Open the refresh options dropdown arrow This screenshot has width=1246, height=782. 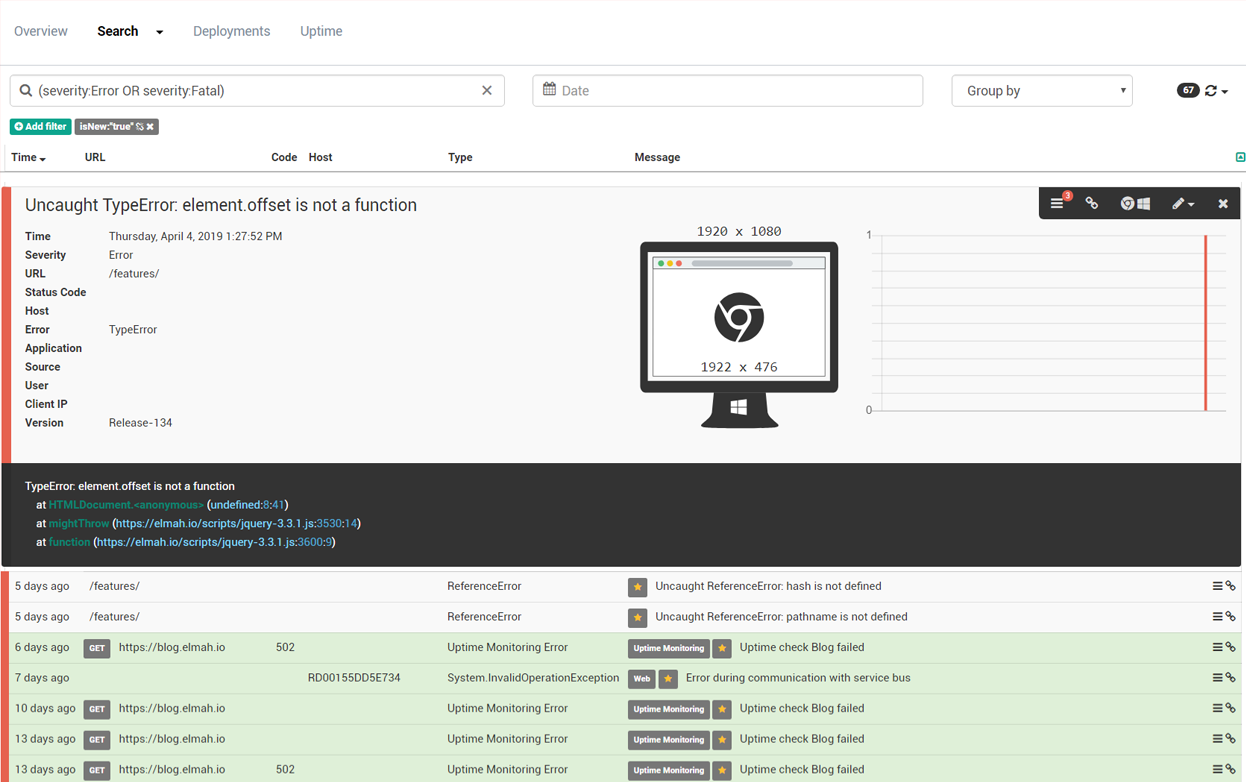[x=1225, y=91]
